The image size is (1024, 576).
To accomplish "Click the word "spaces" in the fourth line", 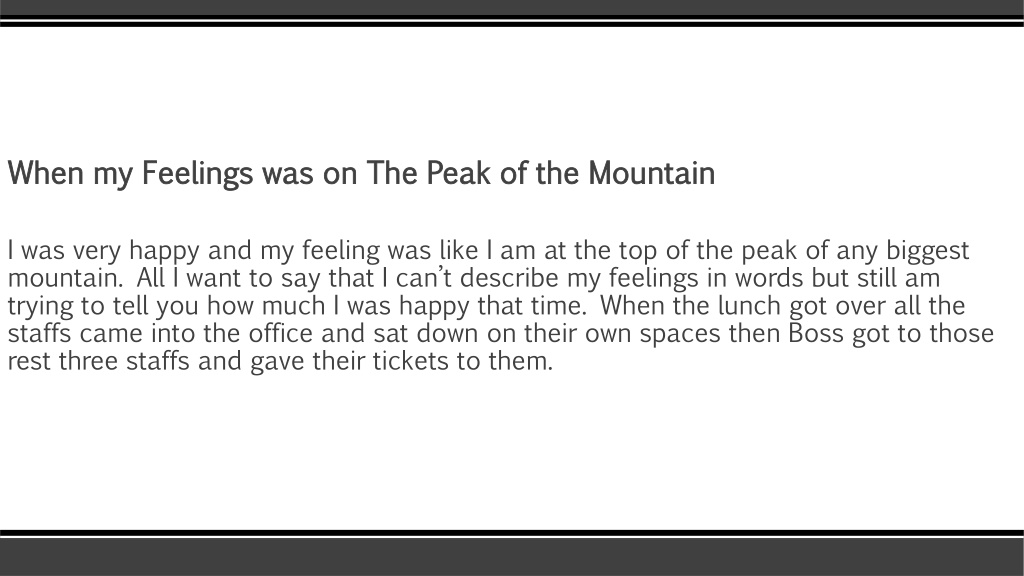I will [680, 334].
